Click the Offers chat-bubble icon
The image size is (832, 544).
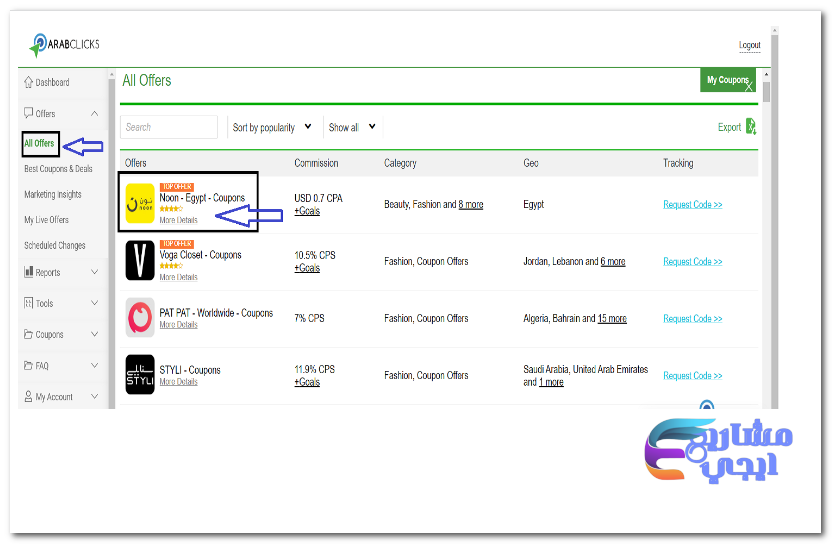point(29,113)
